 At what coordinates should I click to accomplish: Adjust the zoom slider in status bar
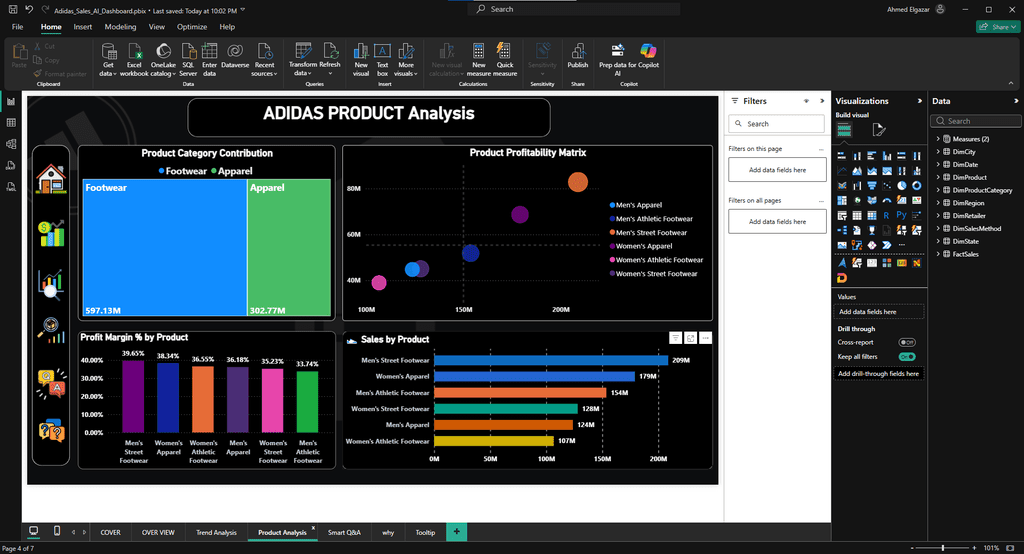942,547
